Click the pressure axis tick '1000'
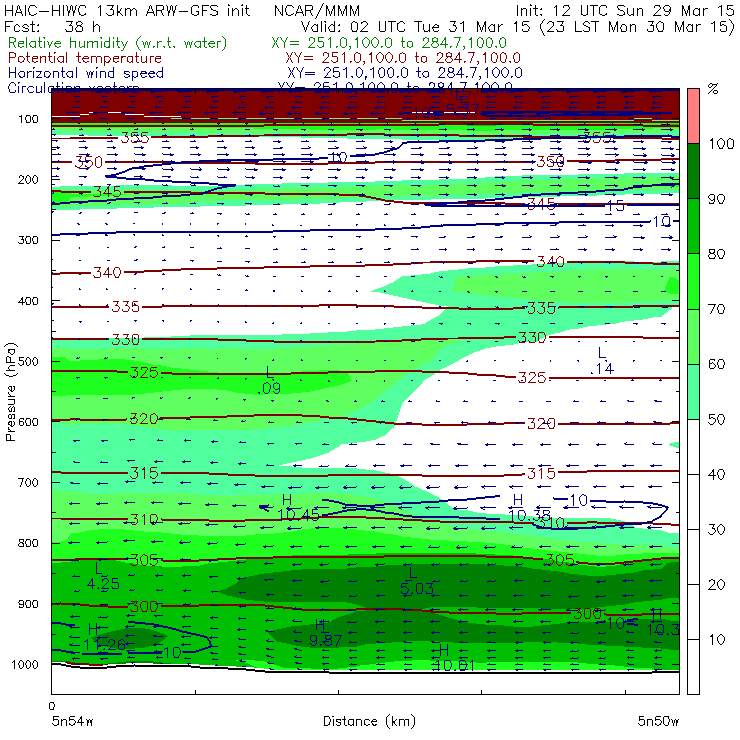The image size is (740, 740). [25, 664]
